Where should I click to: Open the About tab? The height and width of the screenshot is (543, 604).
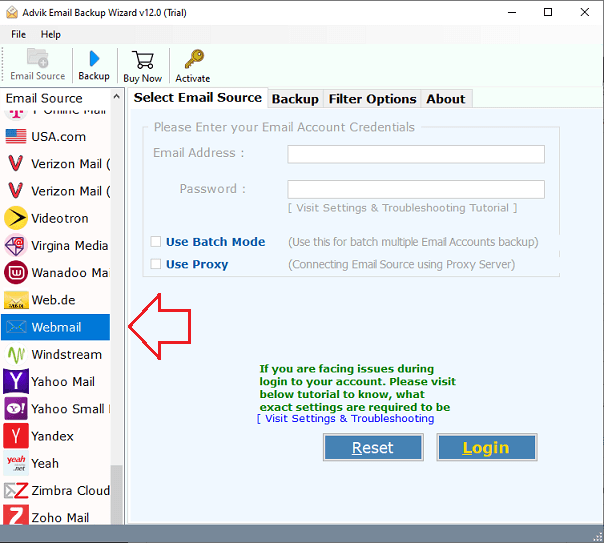446,99
